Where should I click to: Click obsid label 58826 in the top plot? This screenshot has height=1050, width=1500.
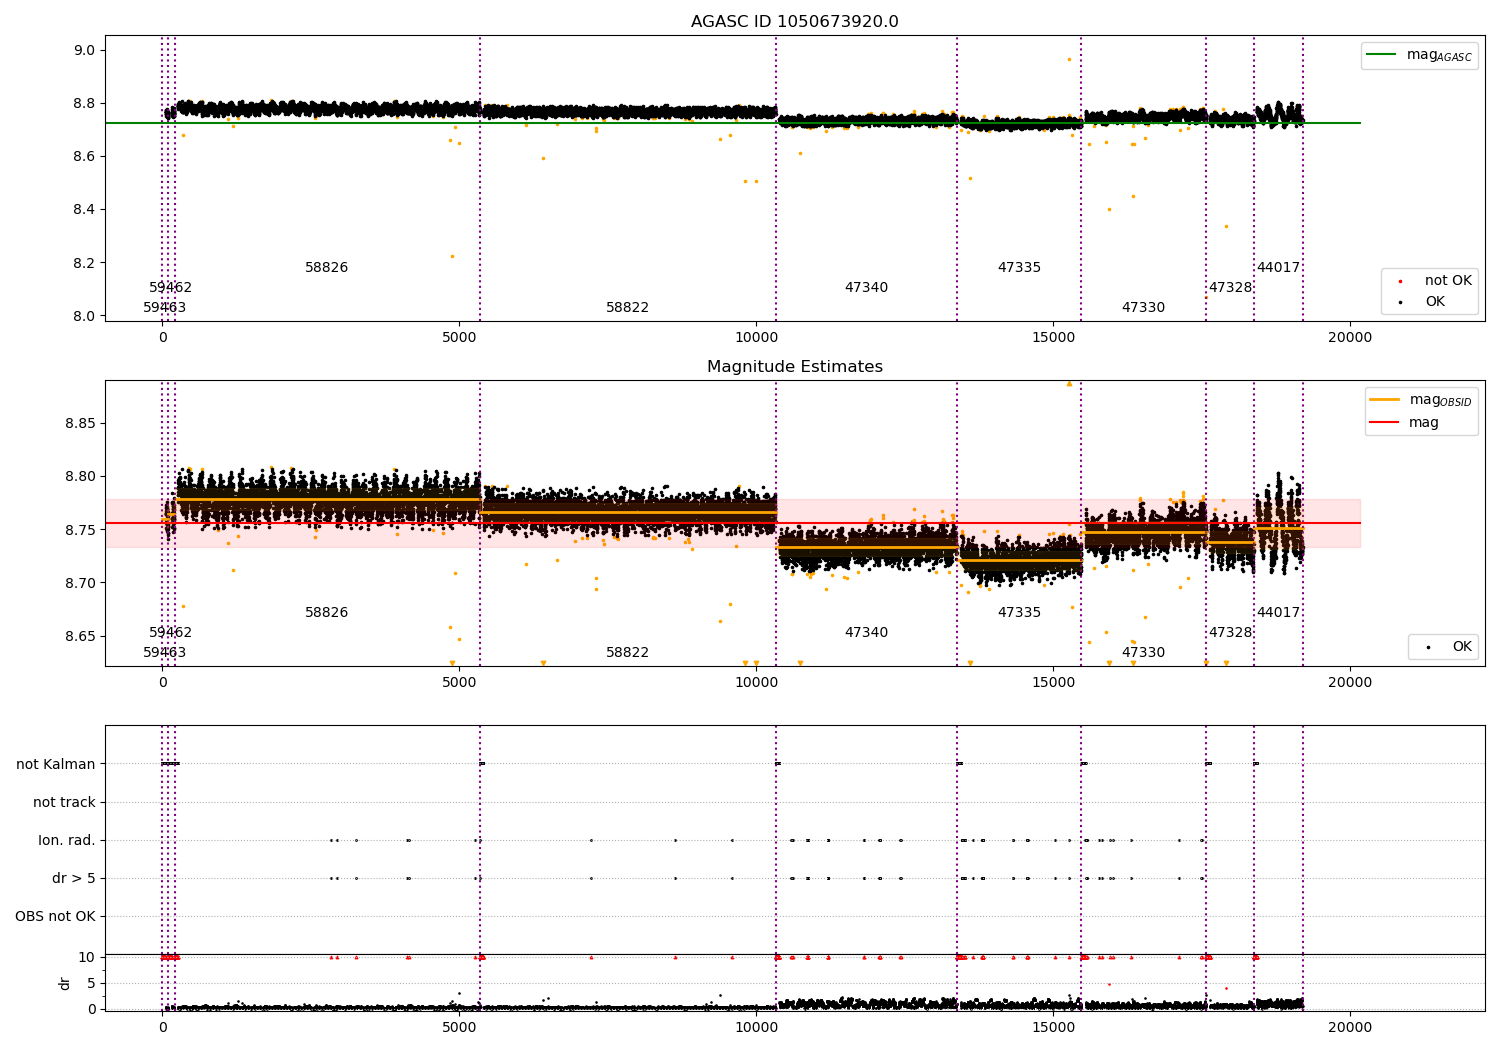pos(326,268)
